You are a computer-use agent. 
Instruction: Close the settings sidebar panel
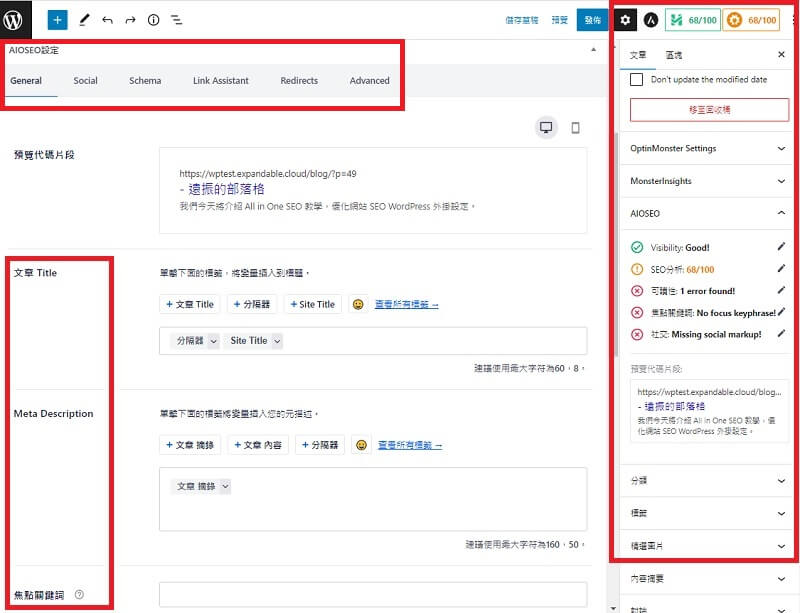781,54
